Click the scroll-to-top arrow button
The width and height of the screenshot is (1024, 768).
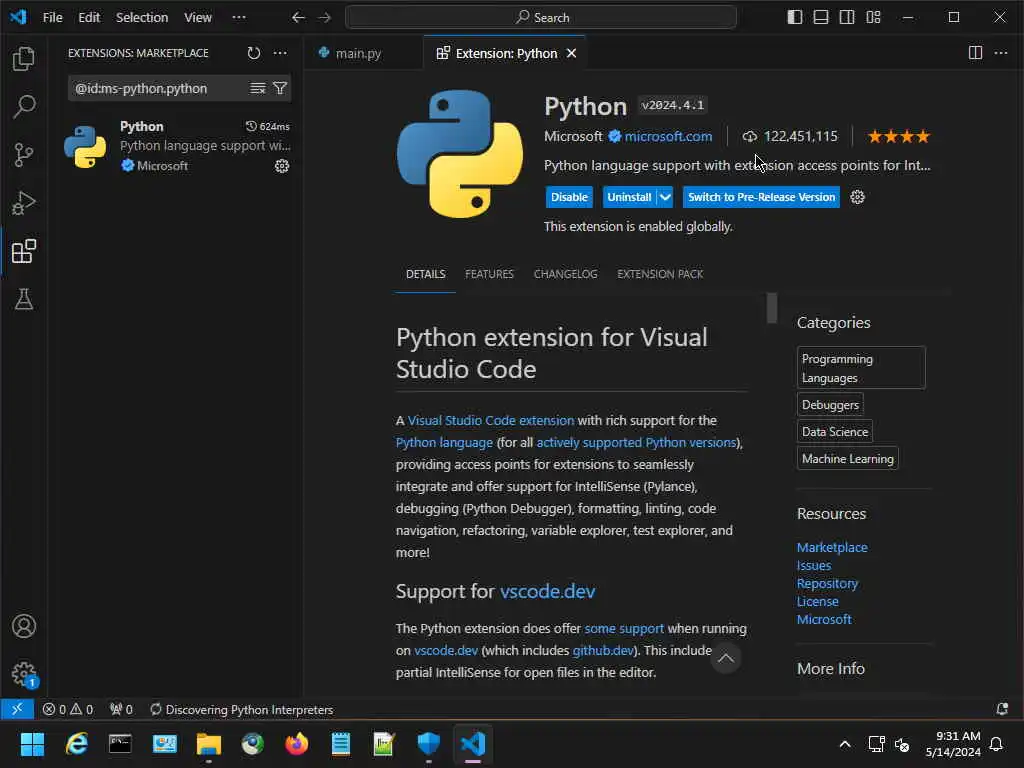coord(726,658)
